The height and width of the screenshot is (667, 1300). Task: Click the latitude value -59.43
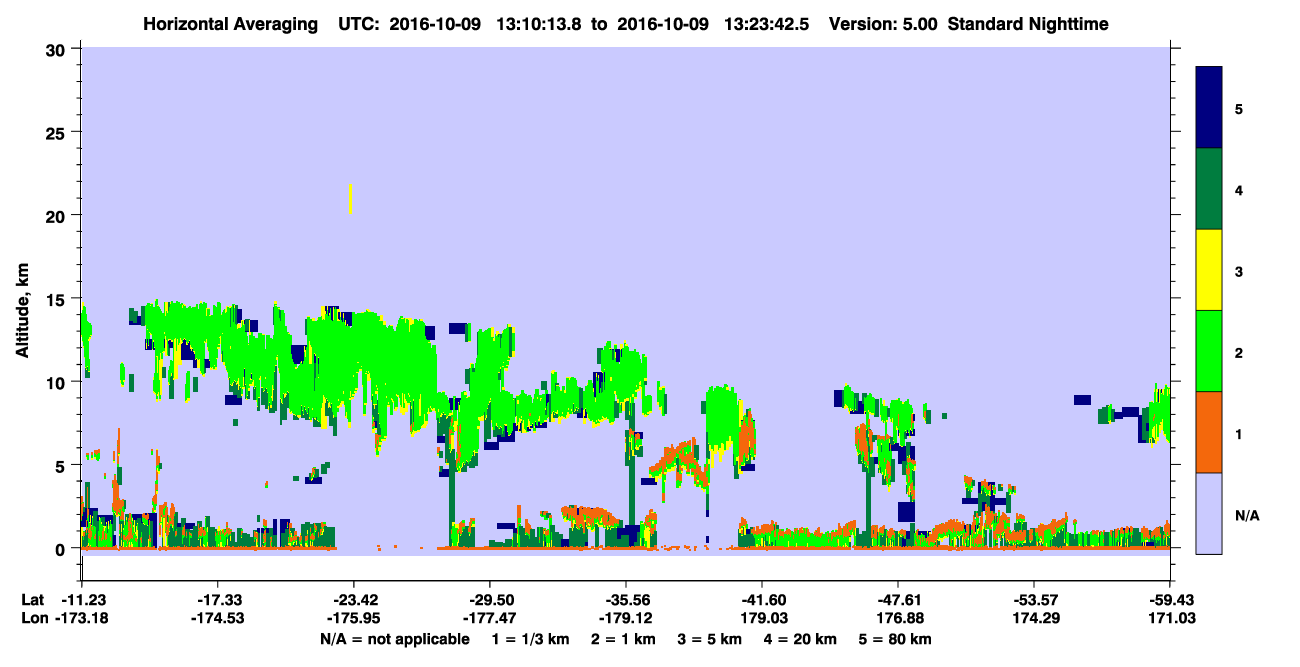1169,599
